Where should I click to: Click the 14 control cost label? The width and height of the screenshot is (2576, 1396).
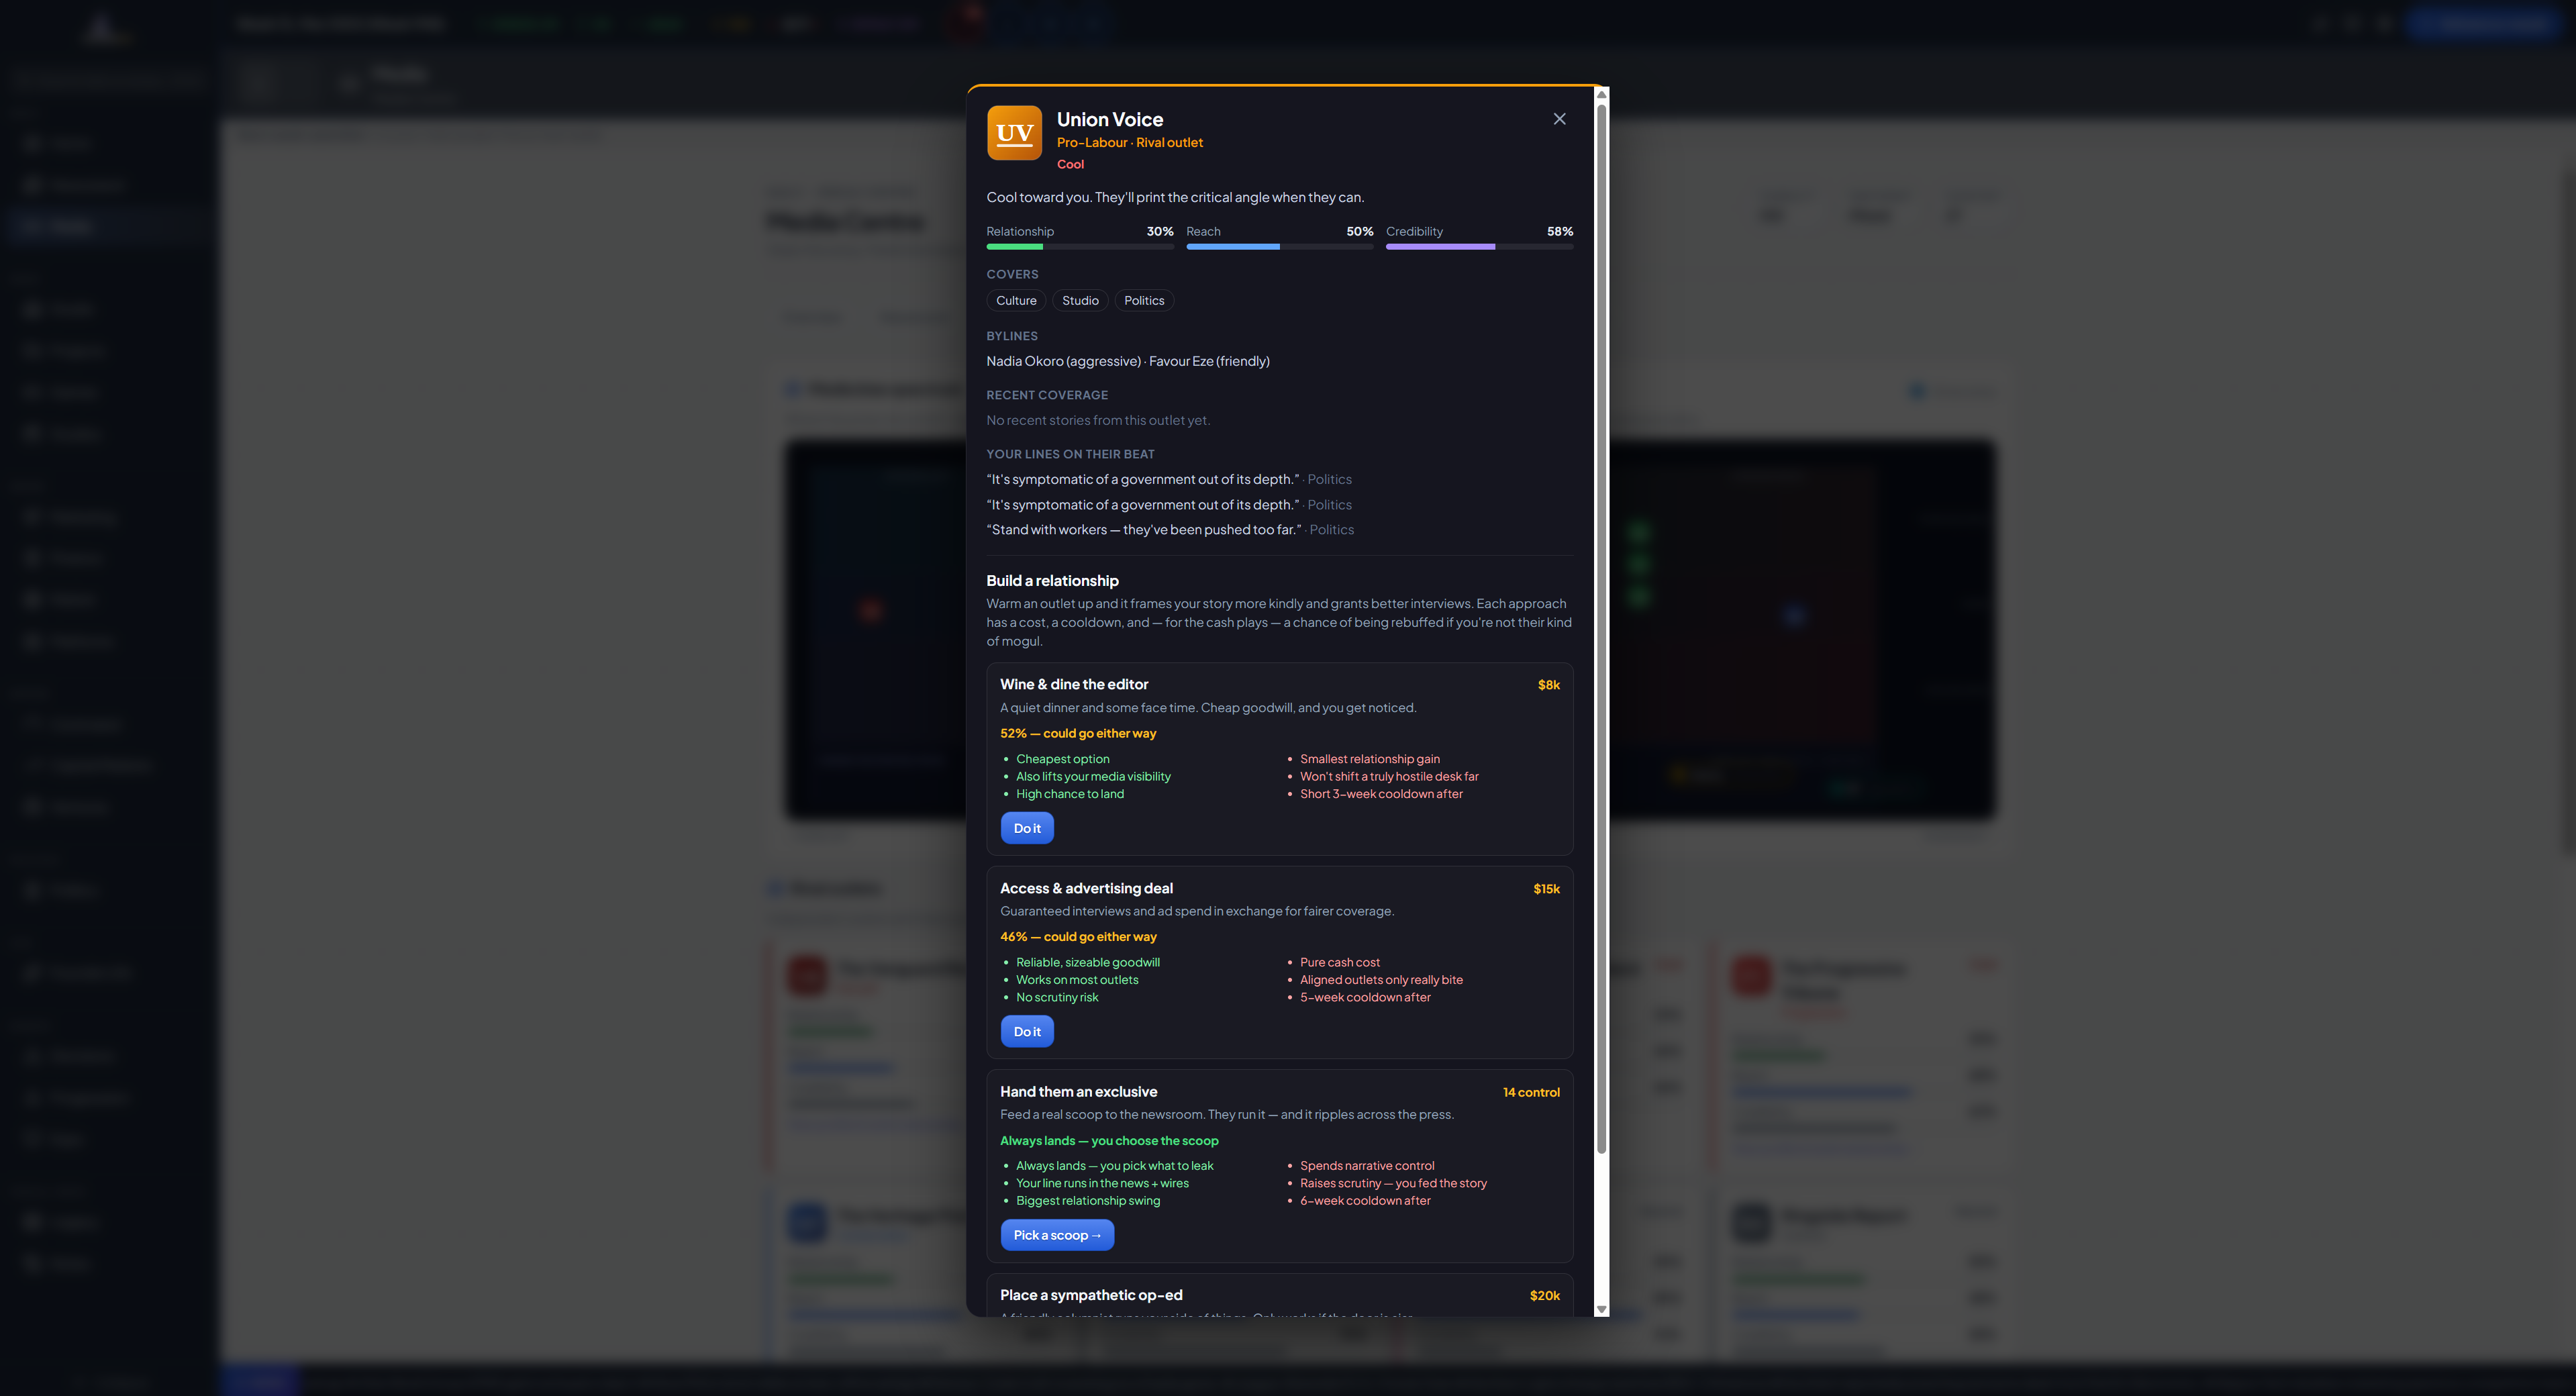[1531, 1092]
